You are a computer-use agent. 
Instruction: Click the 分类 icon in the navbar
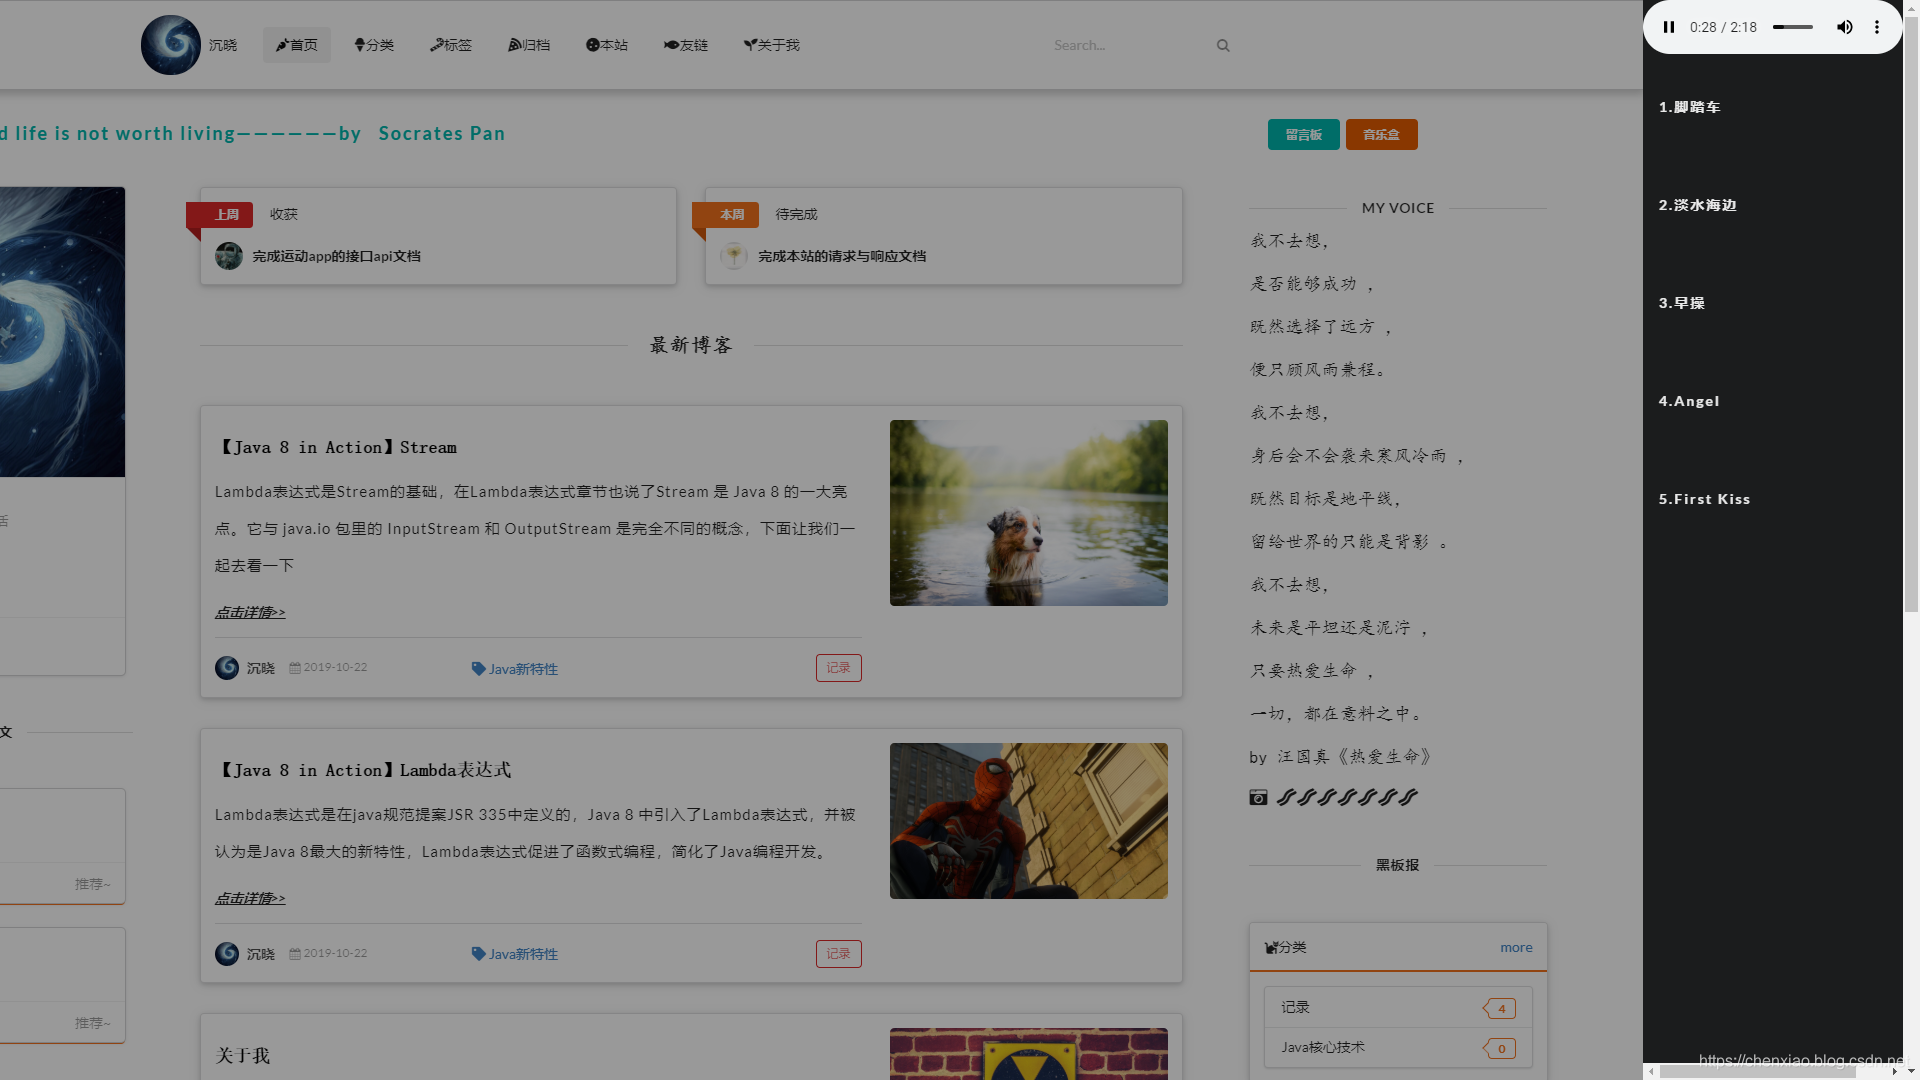(358, 44)
